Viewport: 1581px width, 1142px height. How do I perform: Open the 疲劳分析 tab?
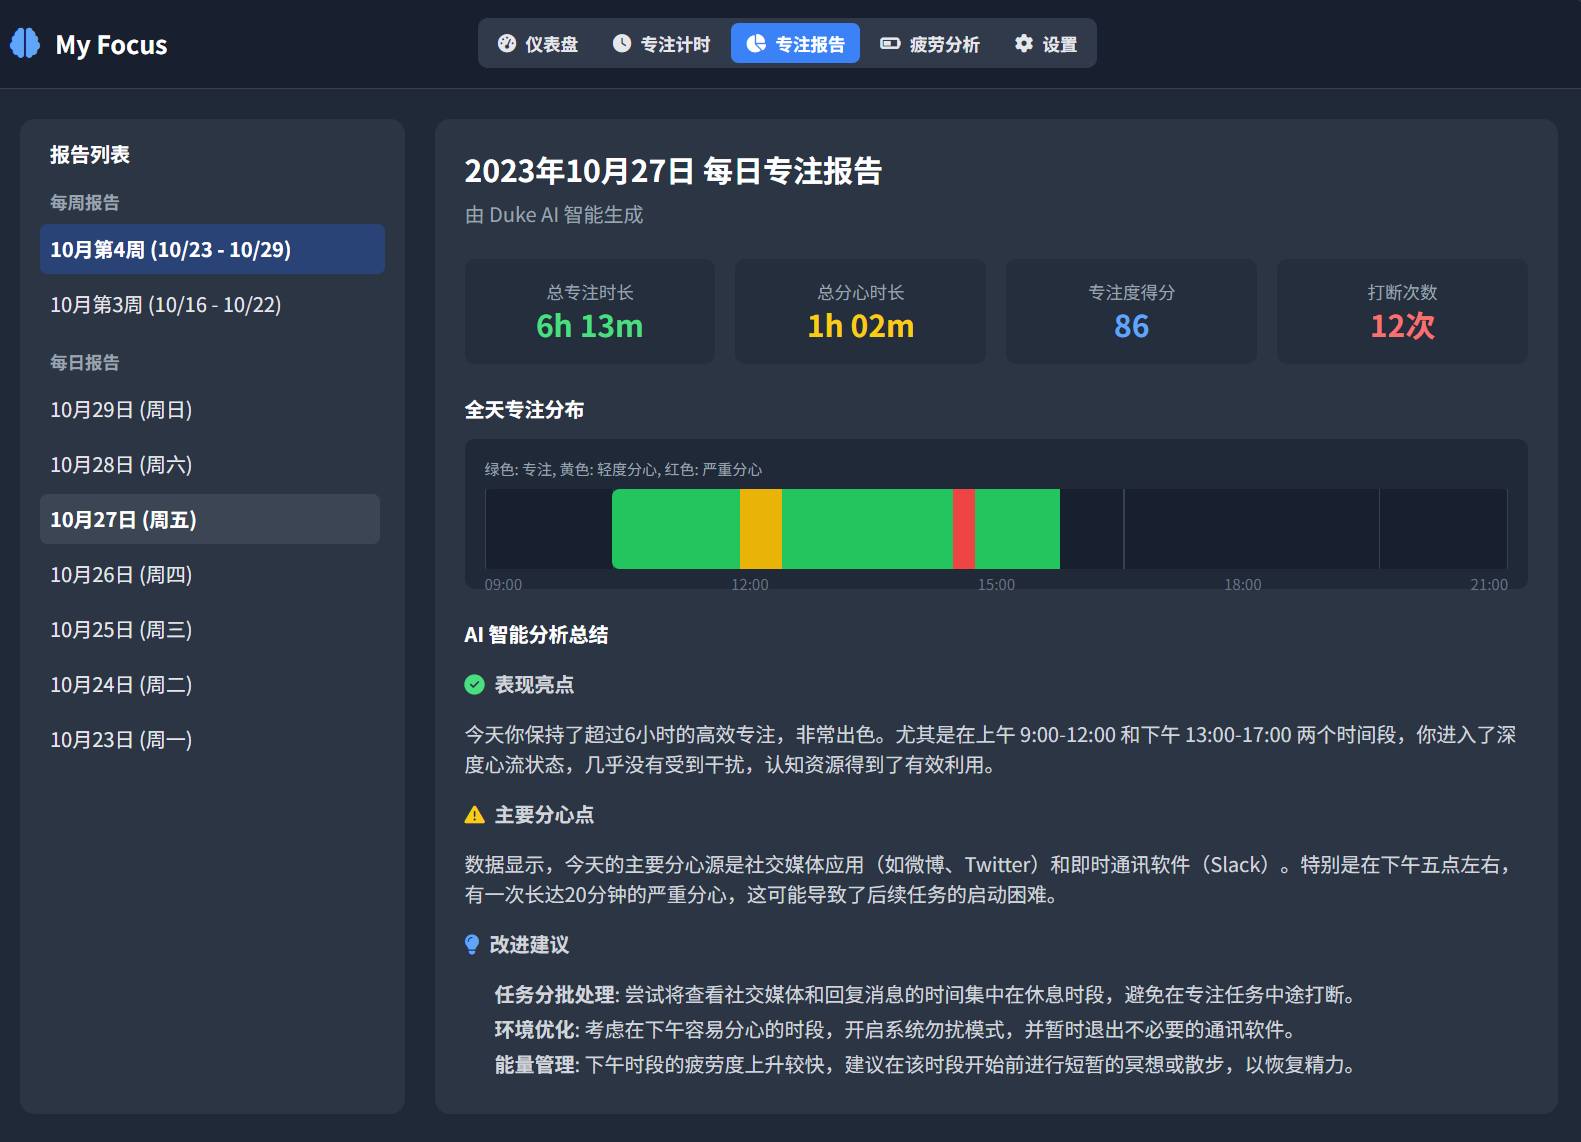pos(930,43)
